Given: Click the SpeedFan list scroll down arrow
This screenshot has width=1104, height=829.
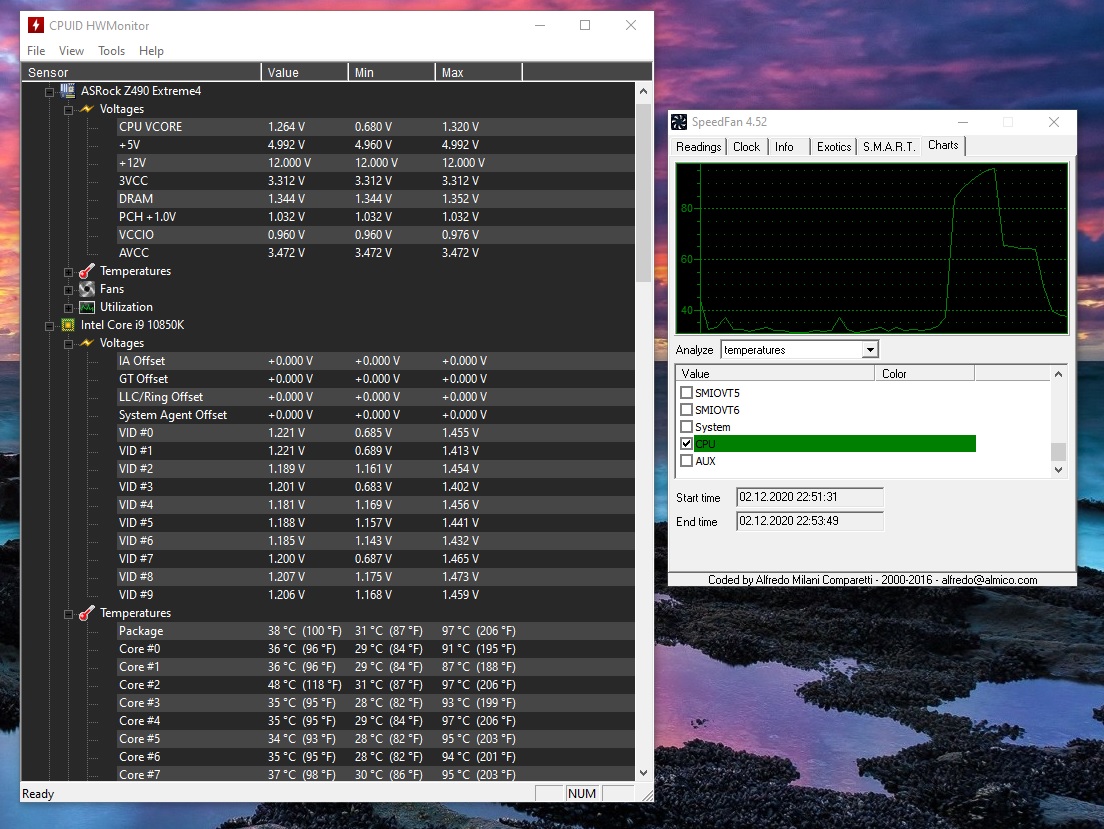Looking at the screenshot, I should tap(1058, 470).
